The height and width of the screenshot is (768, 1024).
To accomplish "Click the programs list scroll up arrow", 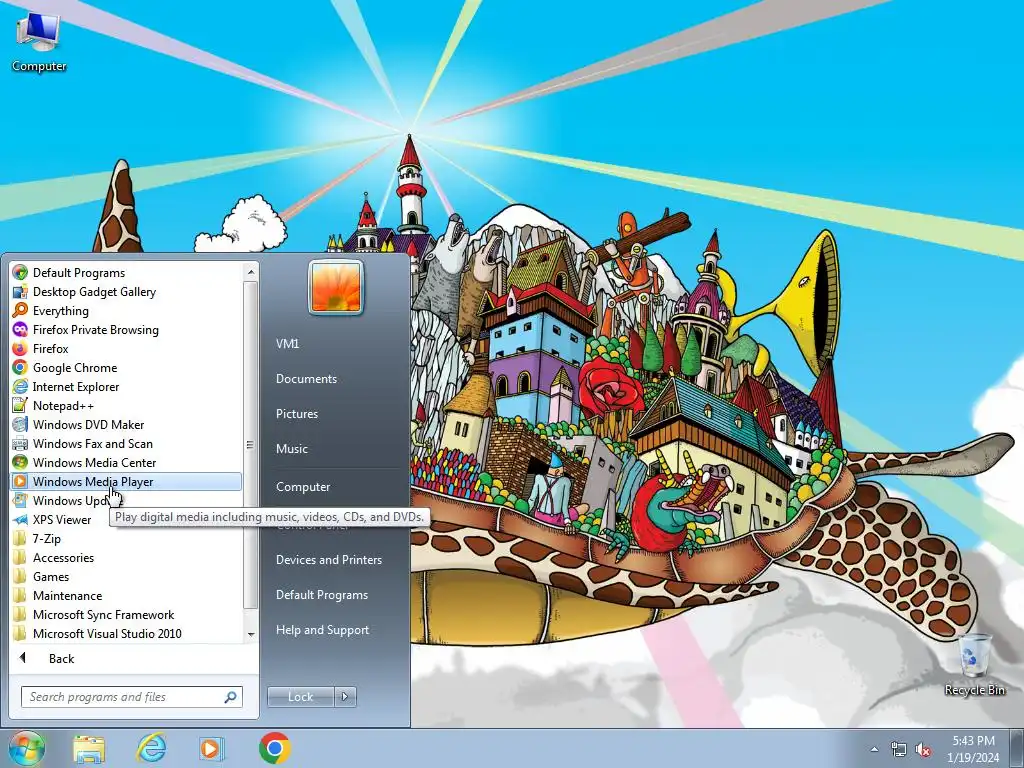I will coord(250,271).
